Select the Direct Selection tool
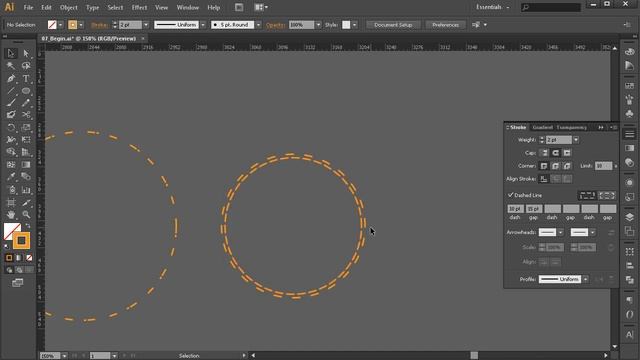Screen dimensions: 640x360 pos(26,53)
